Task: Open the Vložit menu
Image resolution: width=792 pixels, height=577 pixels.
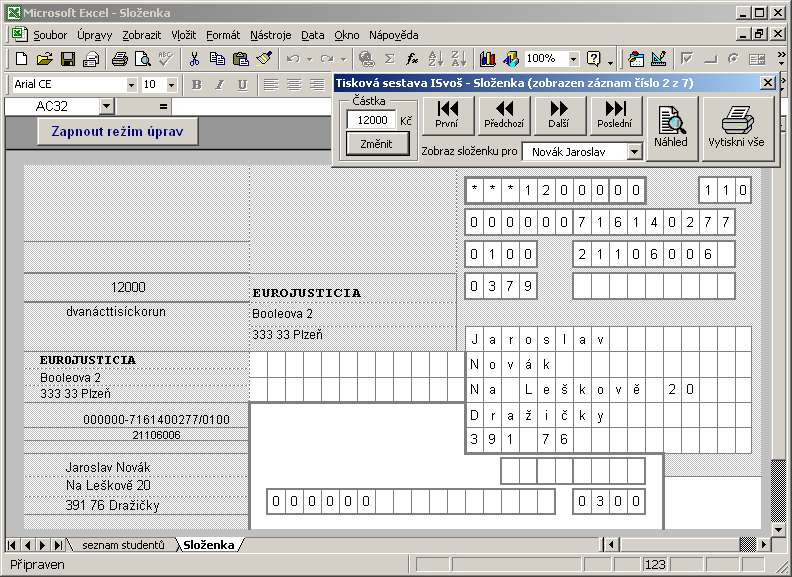Action: pyautogui.click(x=183, y=35)
